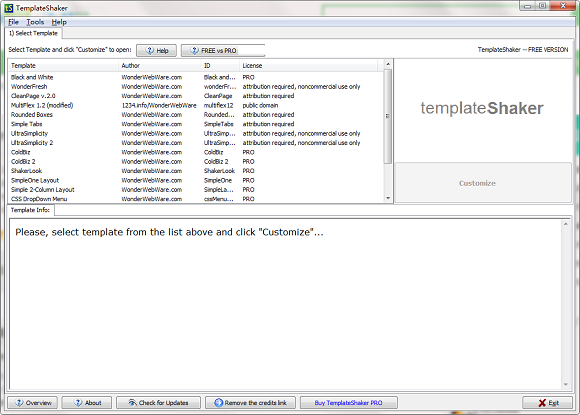Sort by the Author column header
The image size is (580, 415).
click(160, 66)
